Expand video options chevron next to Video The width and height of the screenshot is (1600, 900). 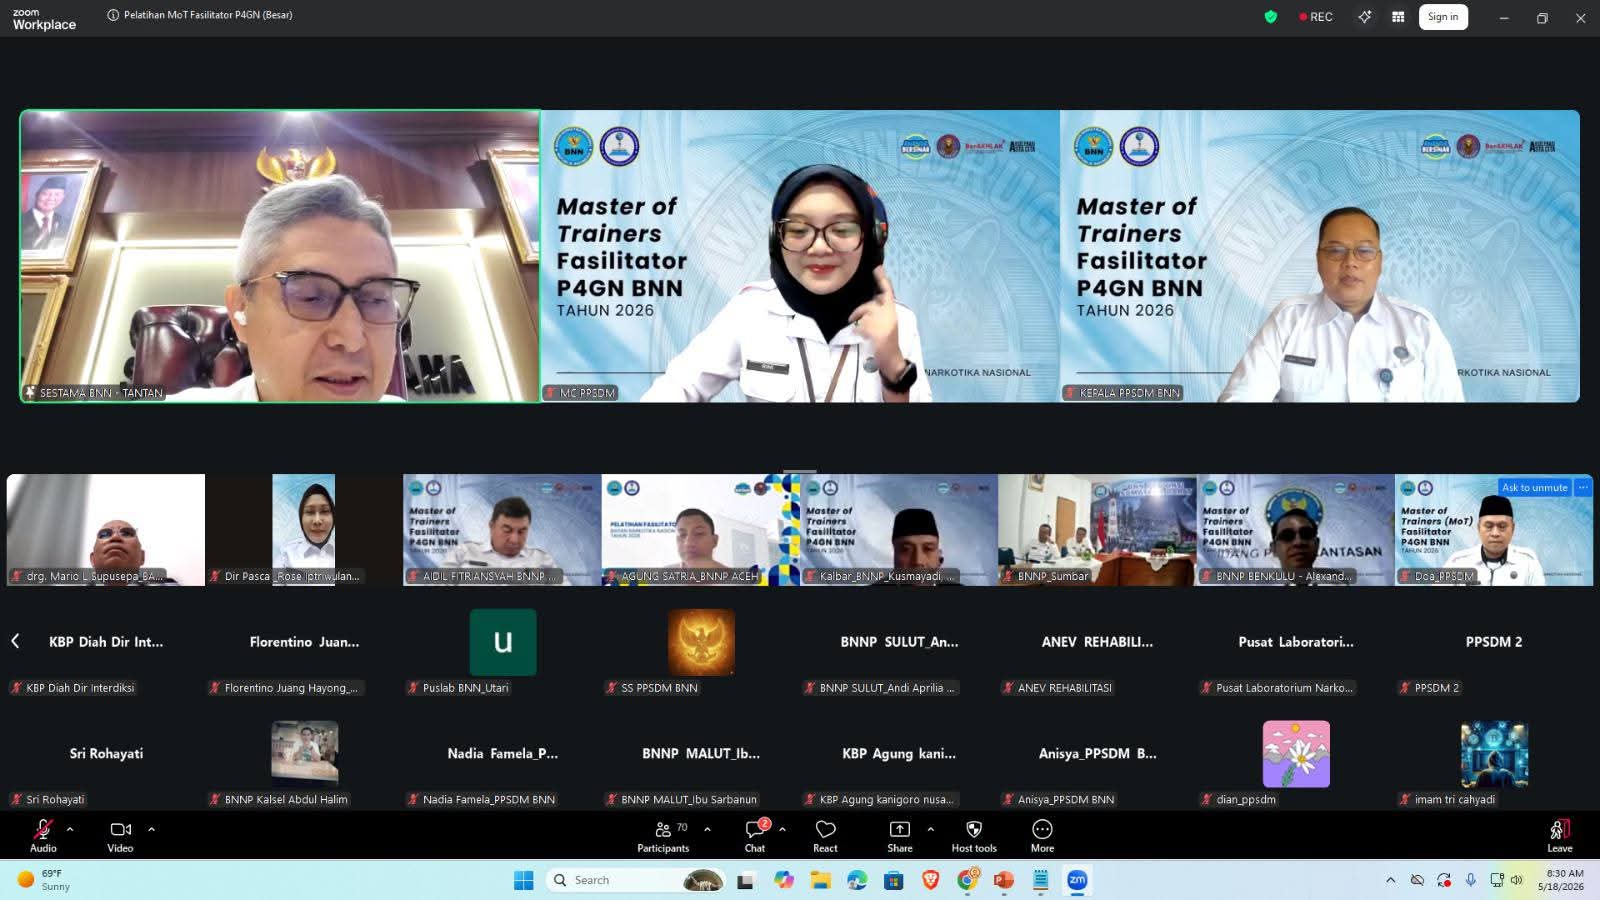tap(151, 829)
